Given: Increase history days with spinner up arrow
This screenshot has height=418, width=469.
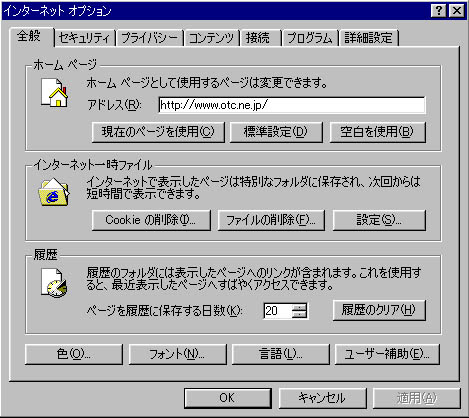Looking at the screenshot, I should [x=299, y=307].
